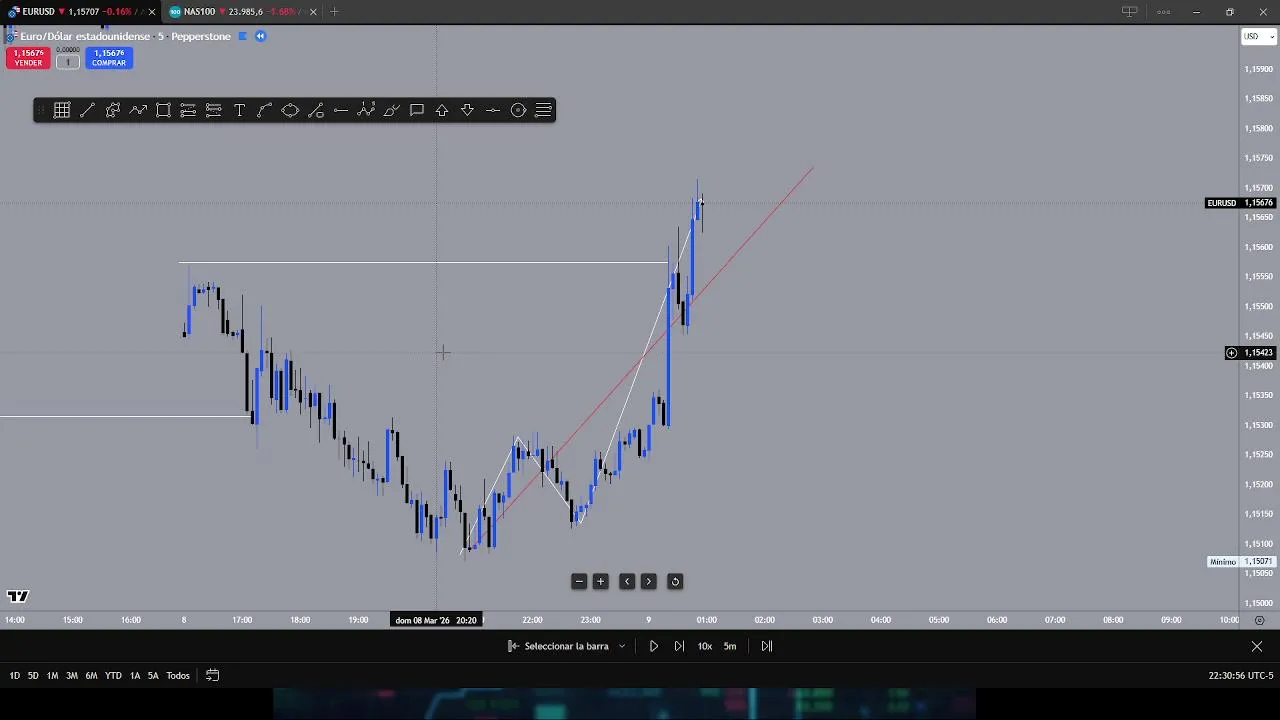Image resolution: width=1280 pixels, height=720 pixels.
Task: Select the arrow down marker tool
Action: click(467, 110)
